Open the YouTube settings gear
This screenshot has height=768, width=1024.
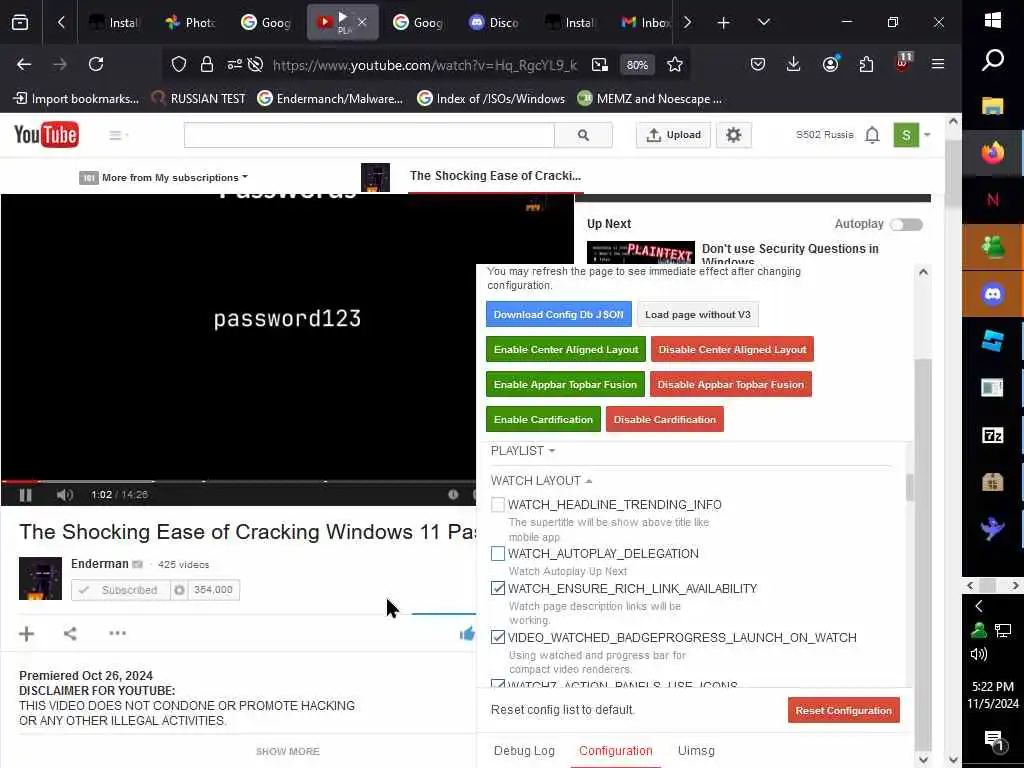click(733, 135)
